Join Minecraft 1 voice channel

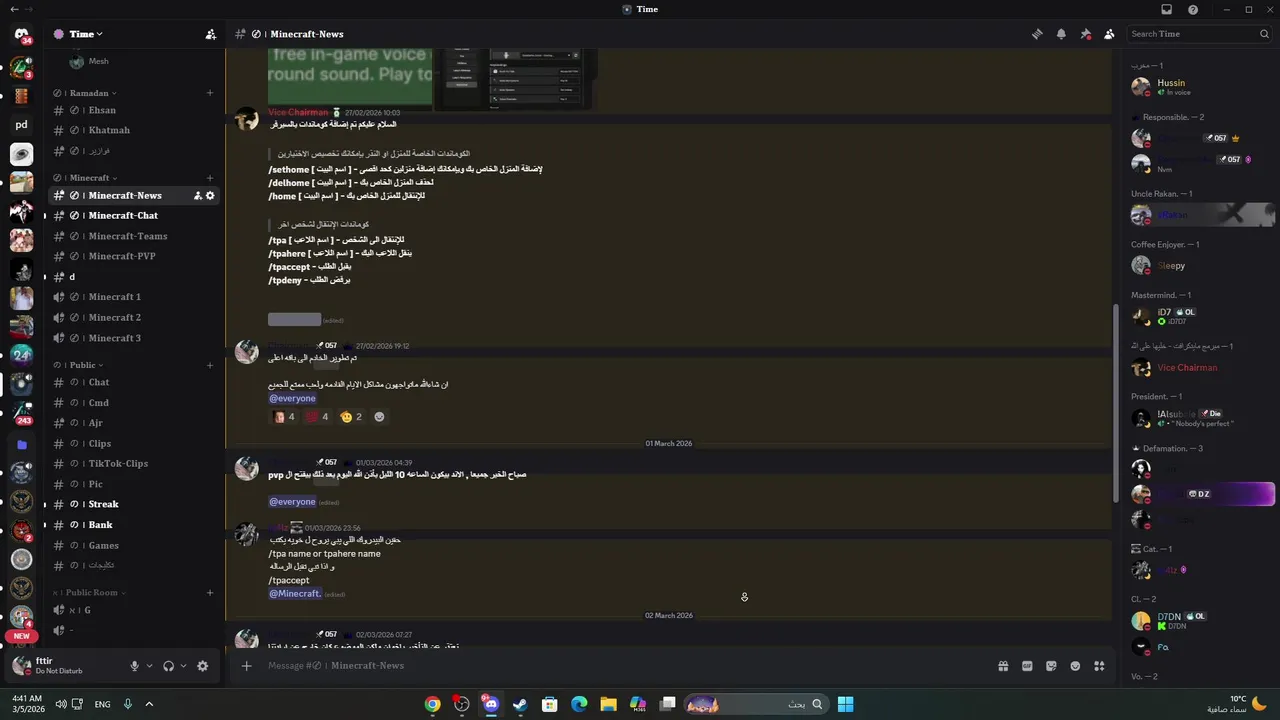132,297
